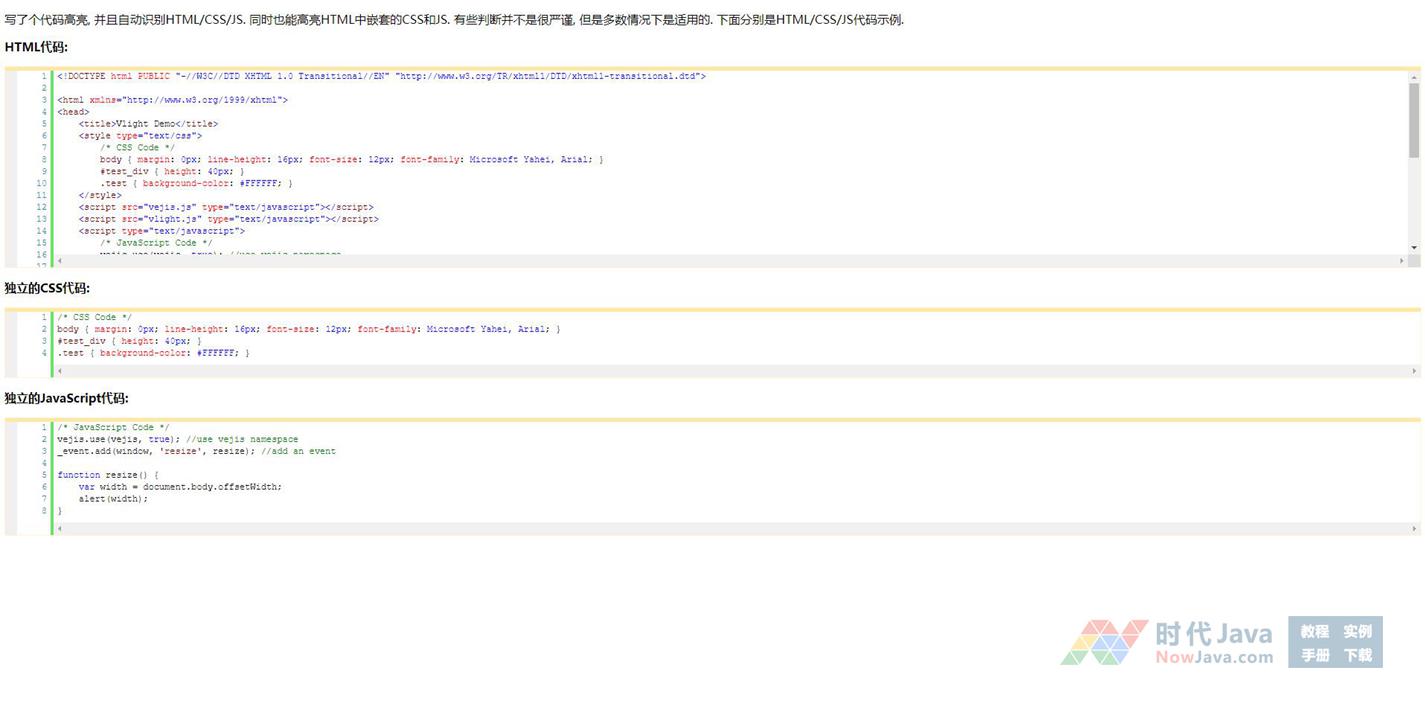Viewport: 1425px width, 718px height.
Task: Open the 手册 link in the watermark
Action: pos(1314,656)
